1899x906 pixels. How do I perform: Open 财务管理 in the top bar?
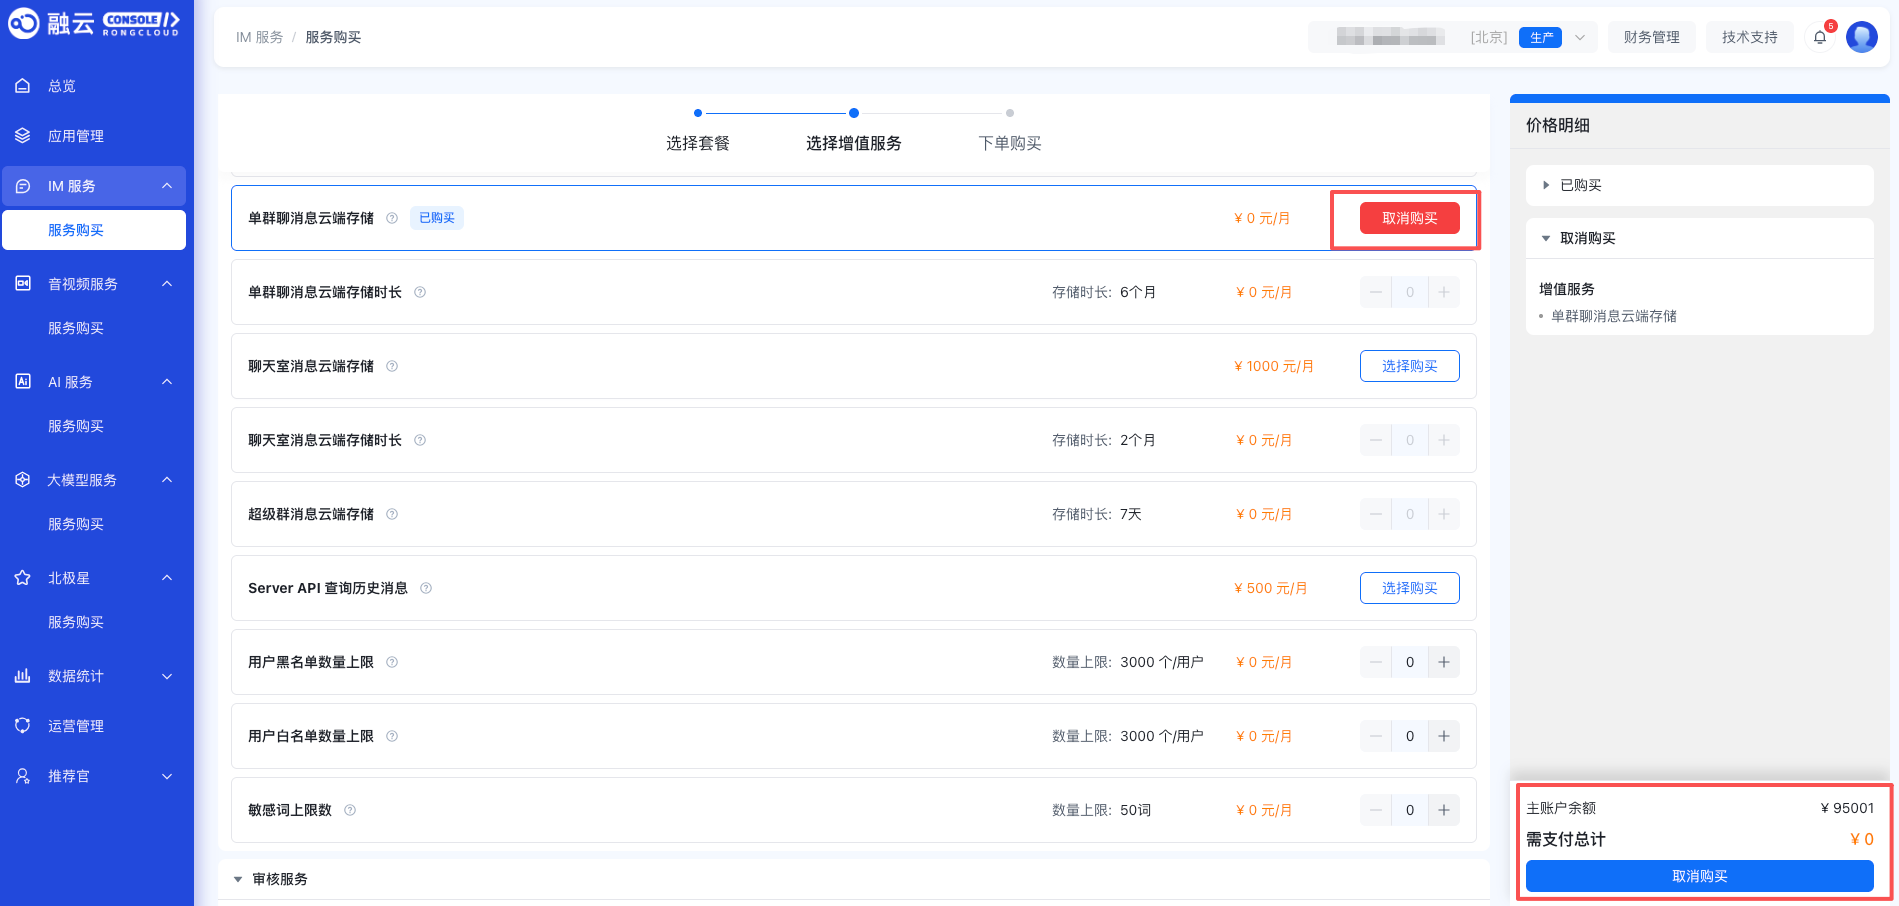point(1652,37)
